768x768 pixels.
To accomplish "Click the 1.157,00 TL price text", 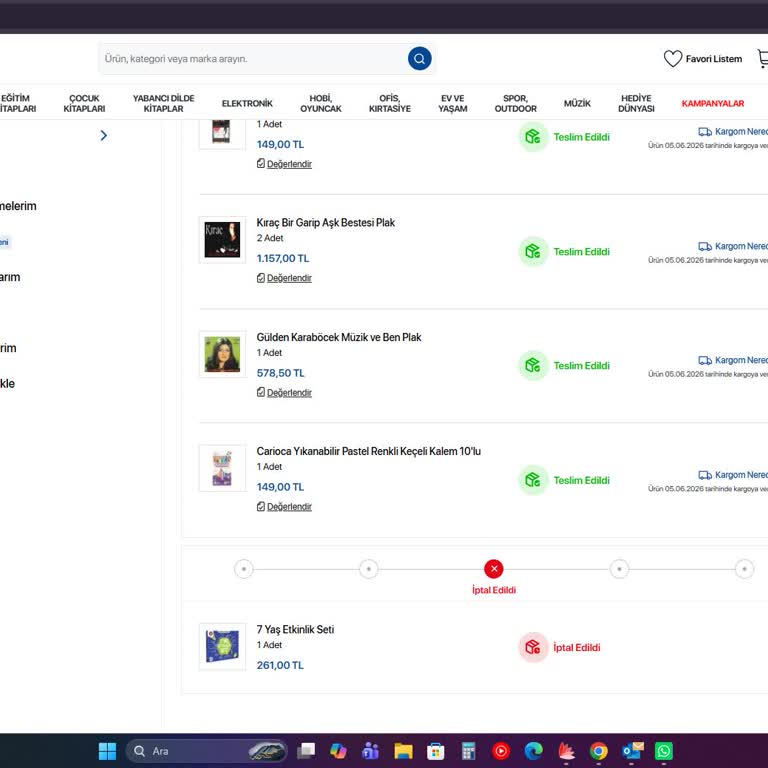I will click(x=283, y=259).
